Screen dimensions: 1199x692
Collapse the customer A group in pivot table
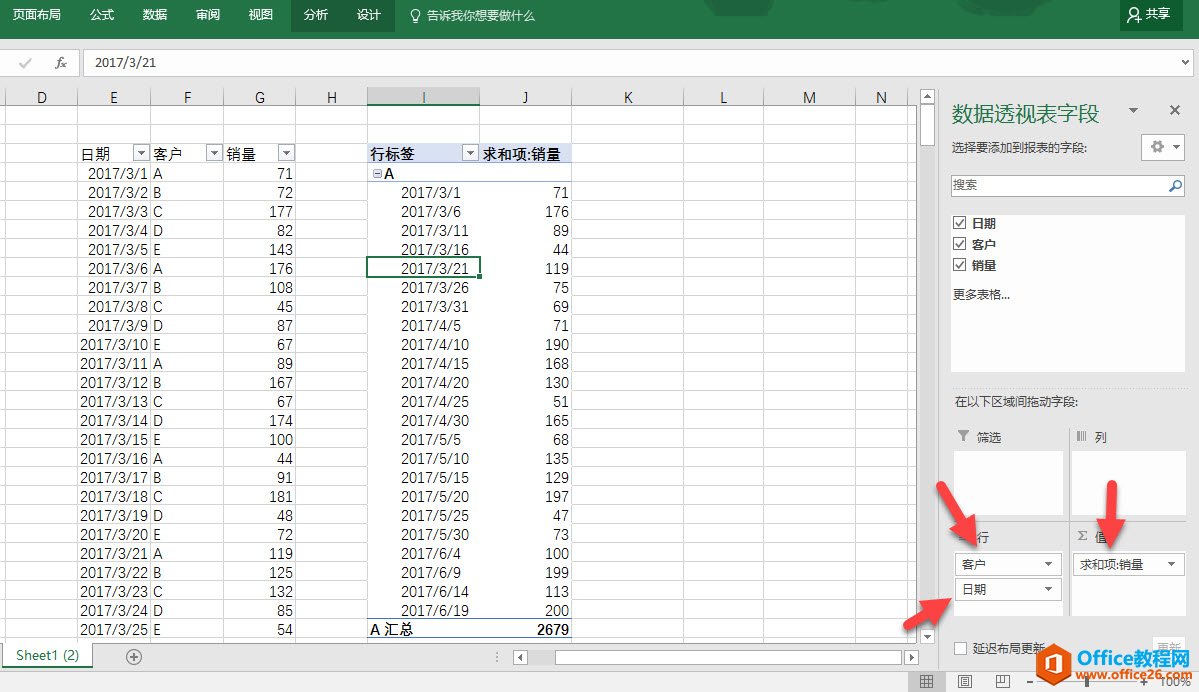click(377, 174)
